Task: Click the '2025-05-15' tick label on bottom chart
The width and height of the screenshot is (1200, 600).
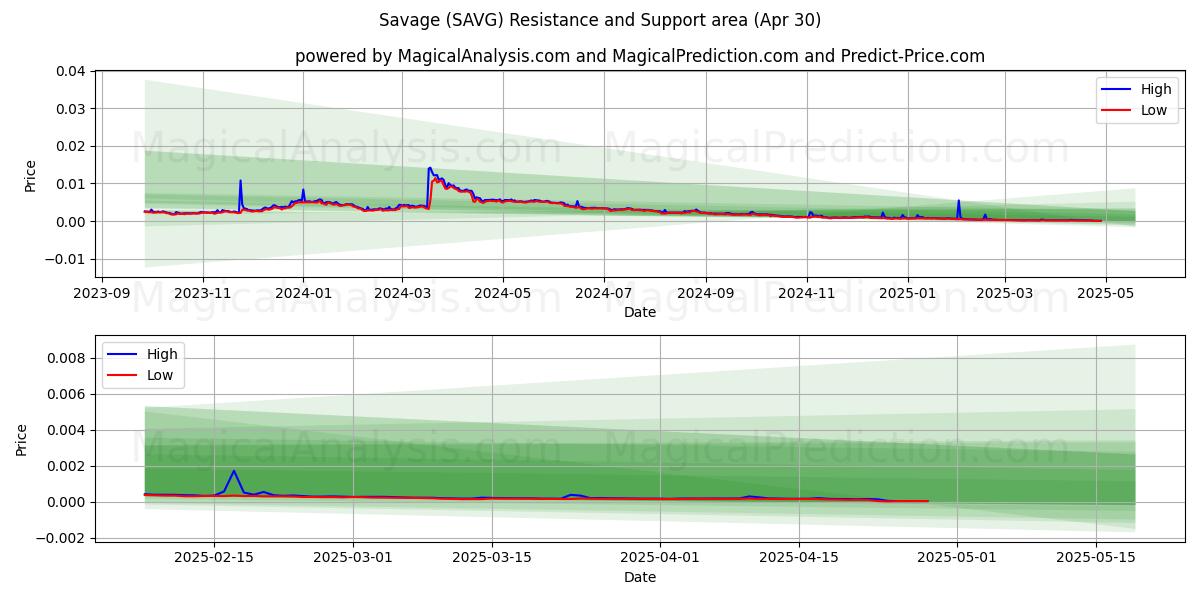Action: (x=1097, y=559)
